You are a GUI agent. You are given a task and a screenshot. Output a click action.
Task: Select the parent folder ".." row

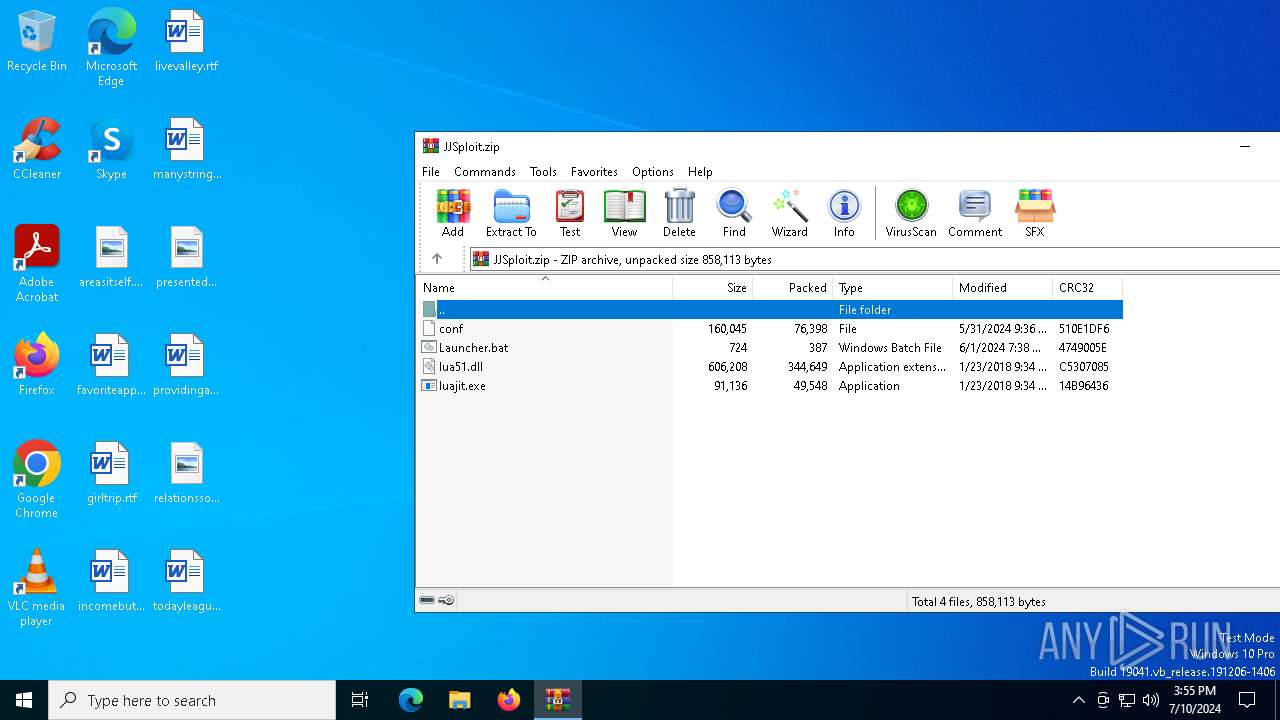770,310
